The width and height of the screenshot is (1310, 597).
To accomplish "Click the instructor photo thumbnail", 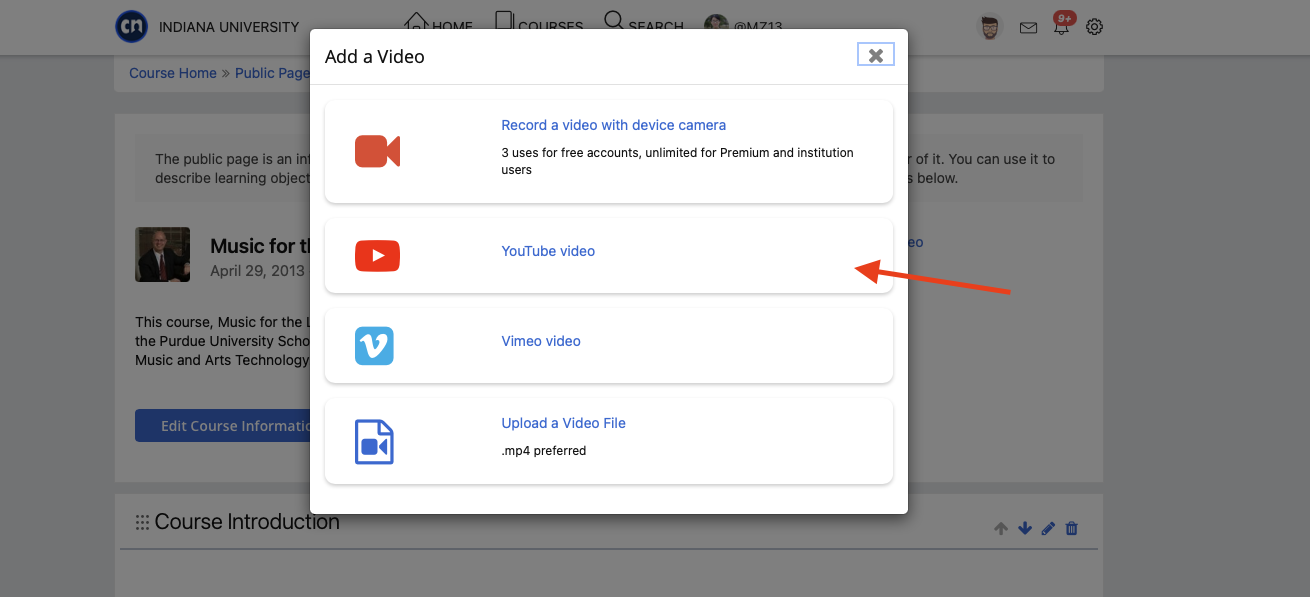I will tap(162, 254).
